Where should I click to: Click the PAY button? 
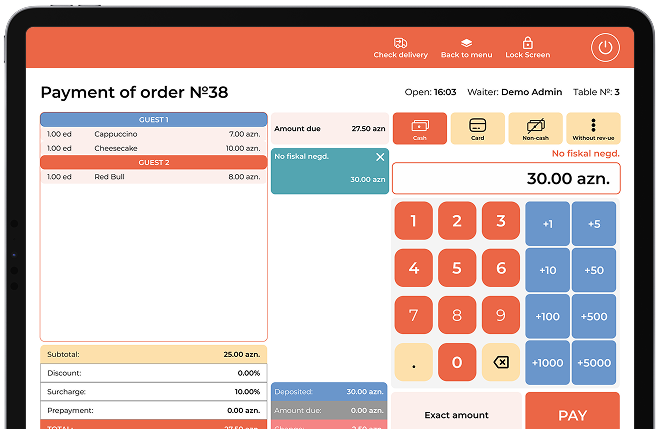572,414
